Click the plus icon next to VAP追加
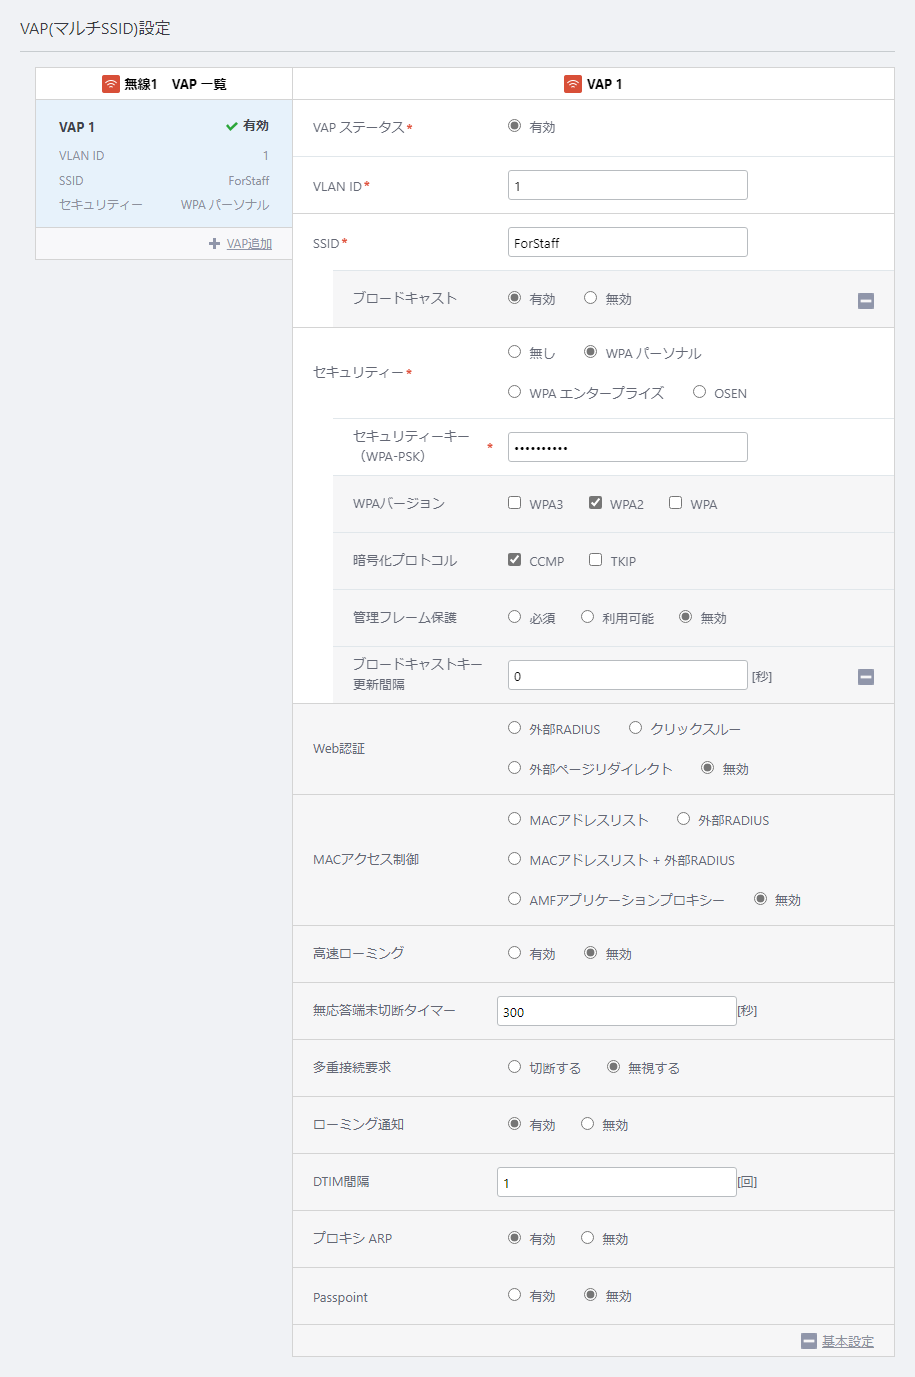The width and height of the screenshot is (915, 1377). click(215, 244)
